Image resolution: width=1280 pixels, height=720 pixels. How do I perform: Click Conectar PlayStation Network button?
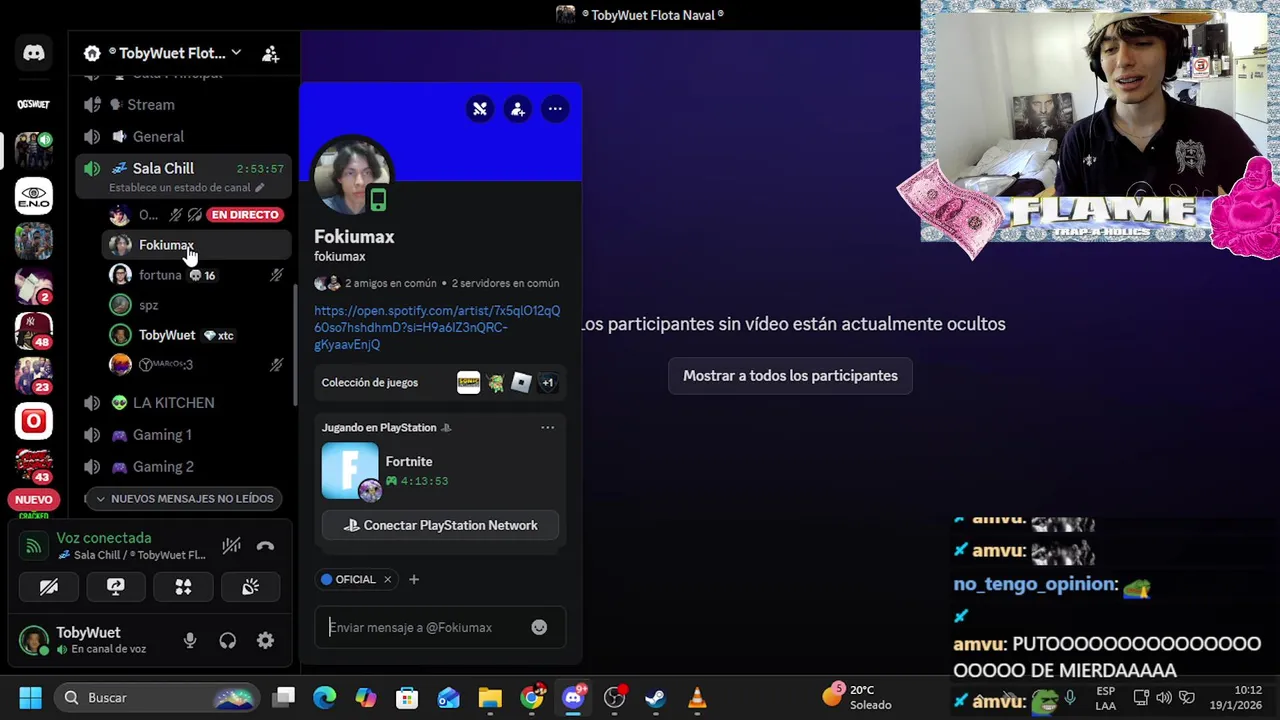pos(440,525)
